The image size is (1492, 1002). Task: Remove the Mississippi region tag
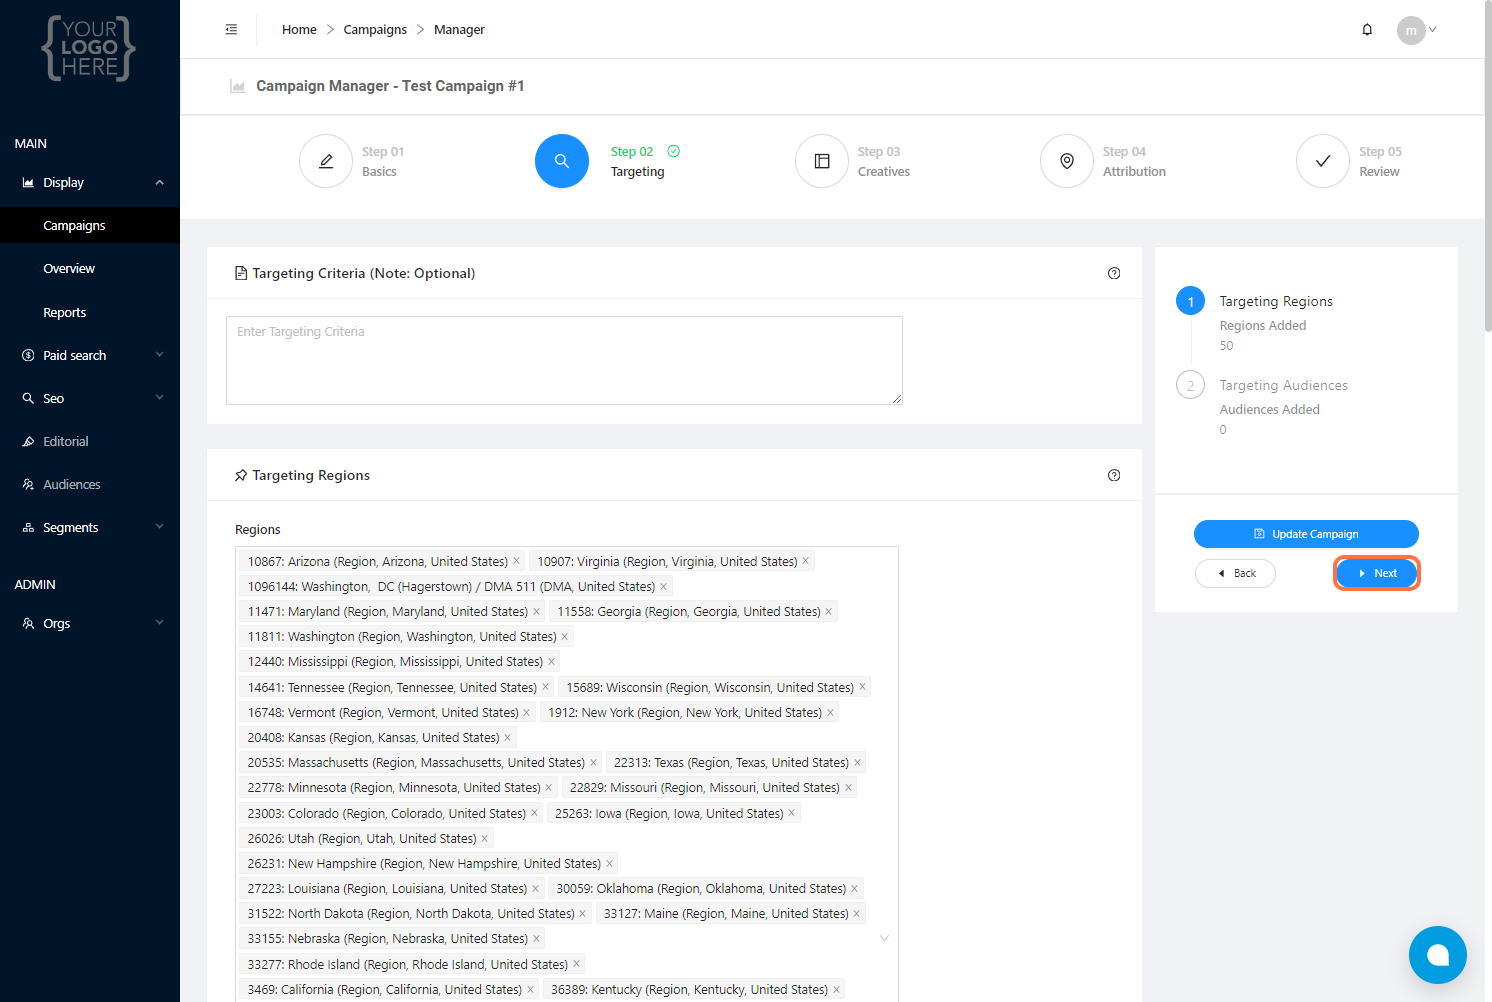point(551,661)
